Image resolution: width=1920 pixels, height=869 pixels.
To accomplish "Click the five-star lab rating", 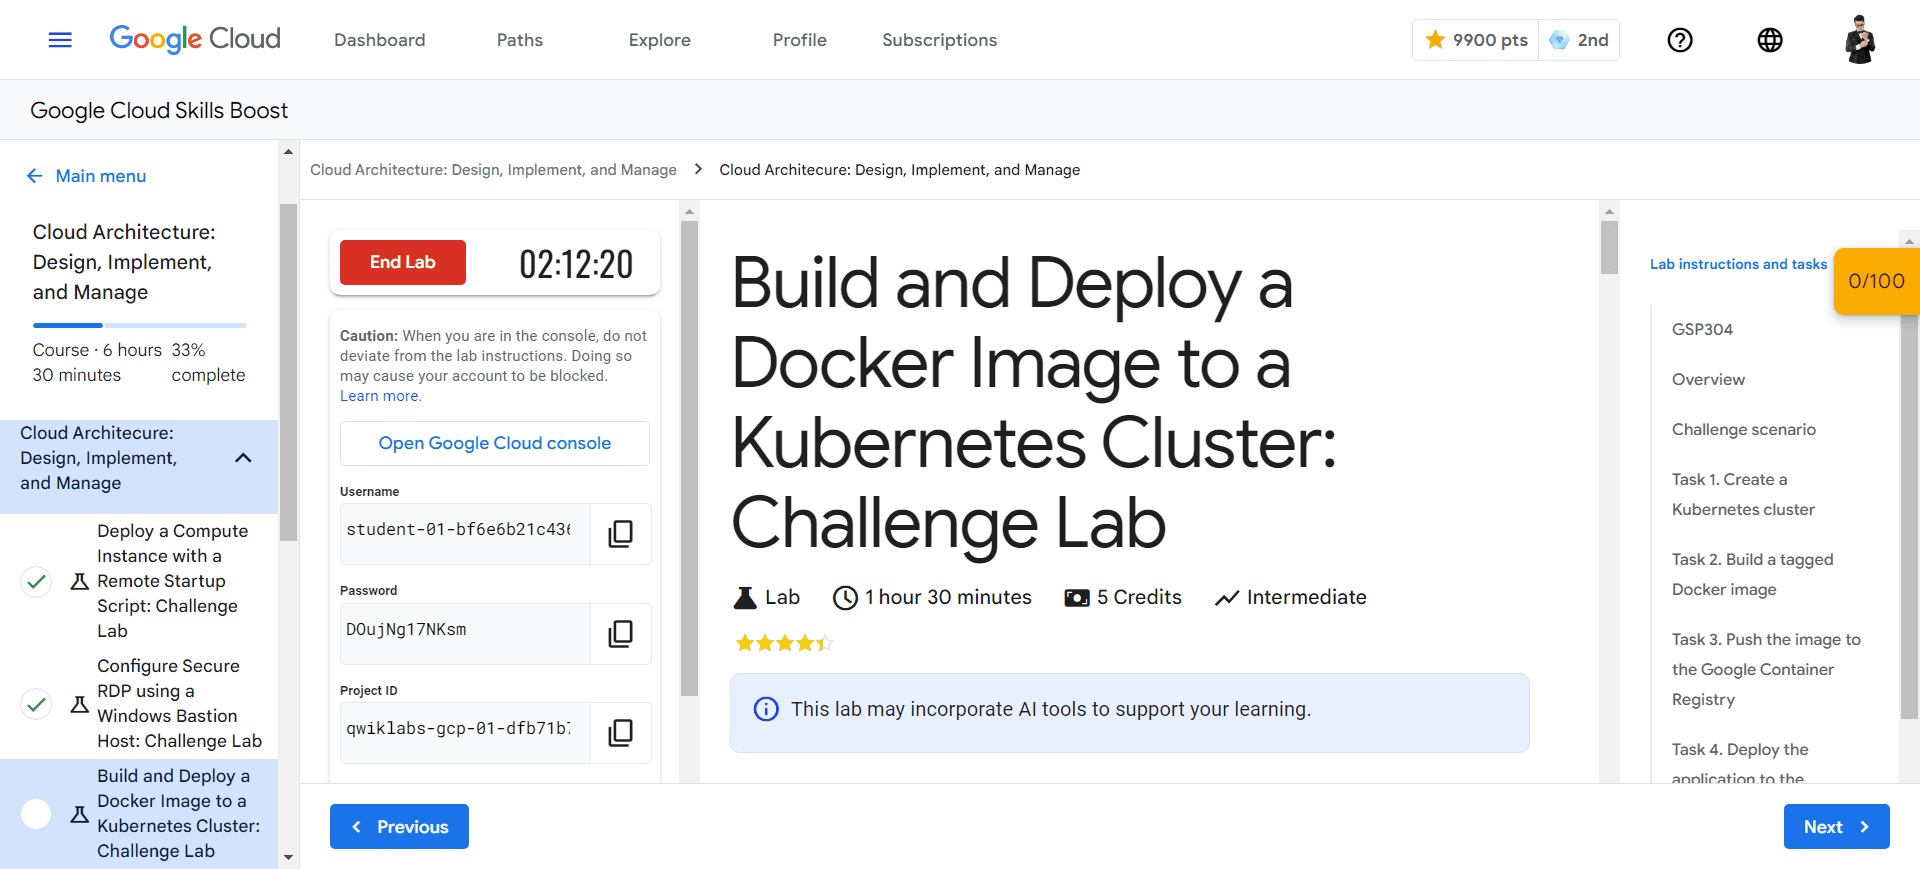I will point(784,643).
